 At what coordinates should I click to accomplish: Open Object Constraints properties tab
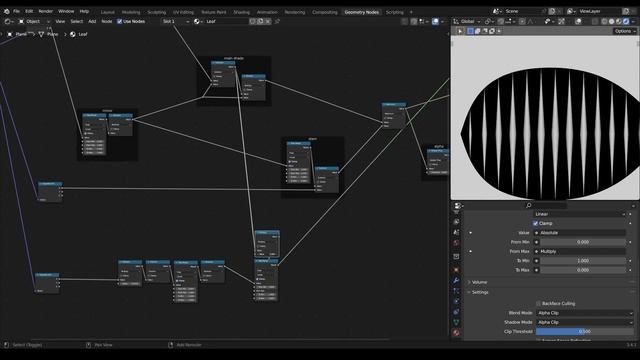pyautogui.click(x=456, y=312)
